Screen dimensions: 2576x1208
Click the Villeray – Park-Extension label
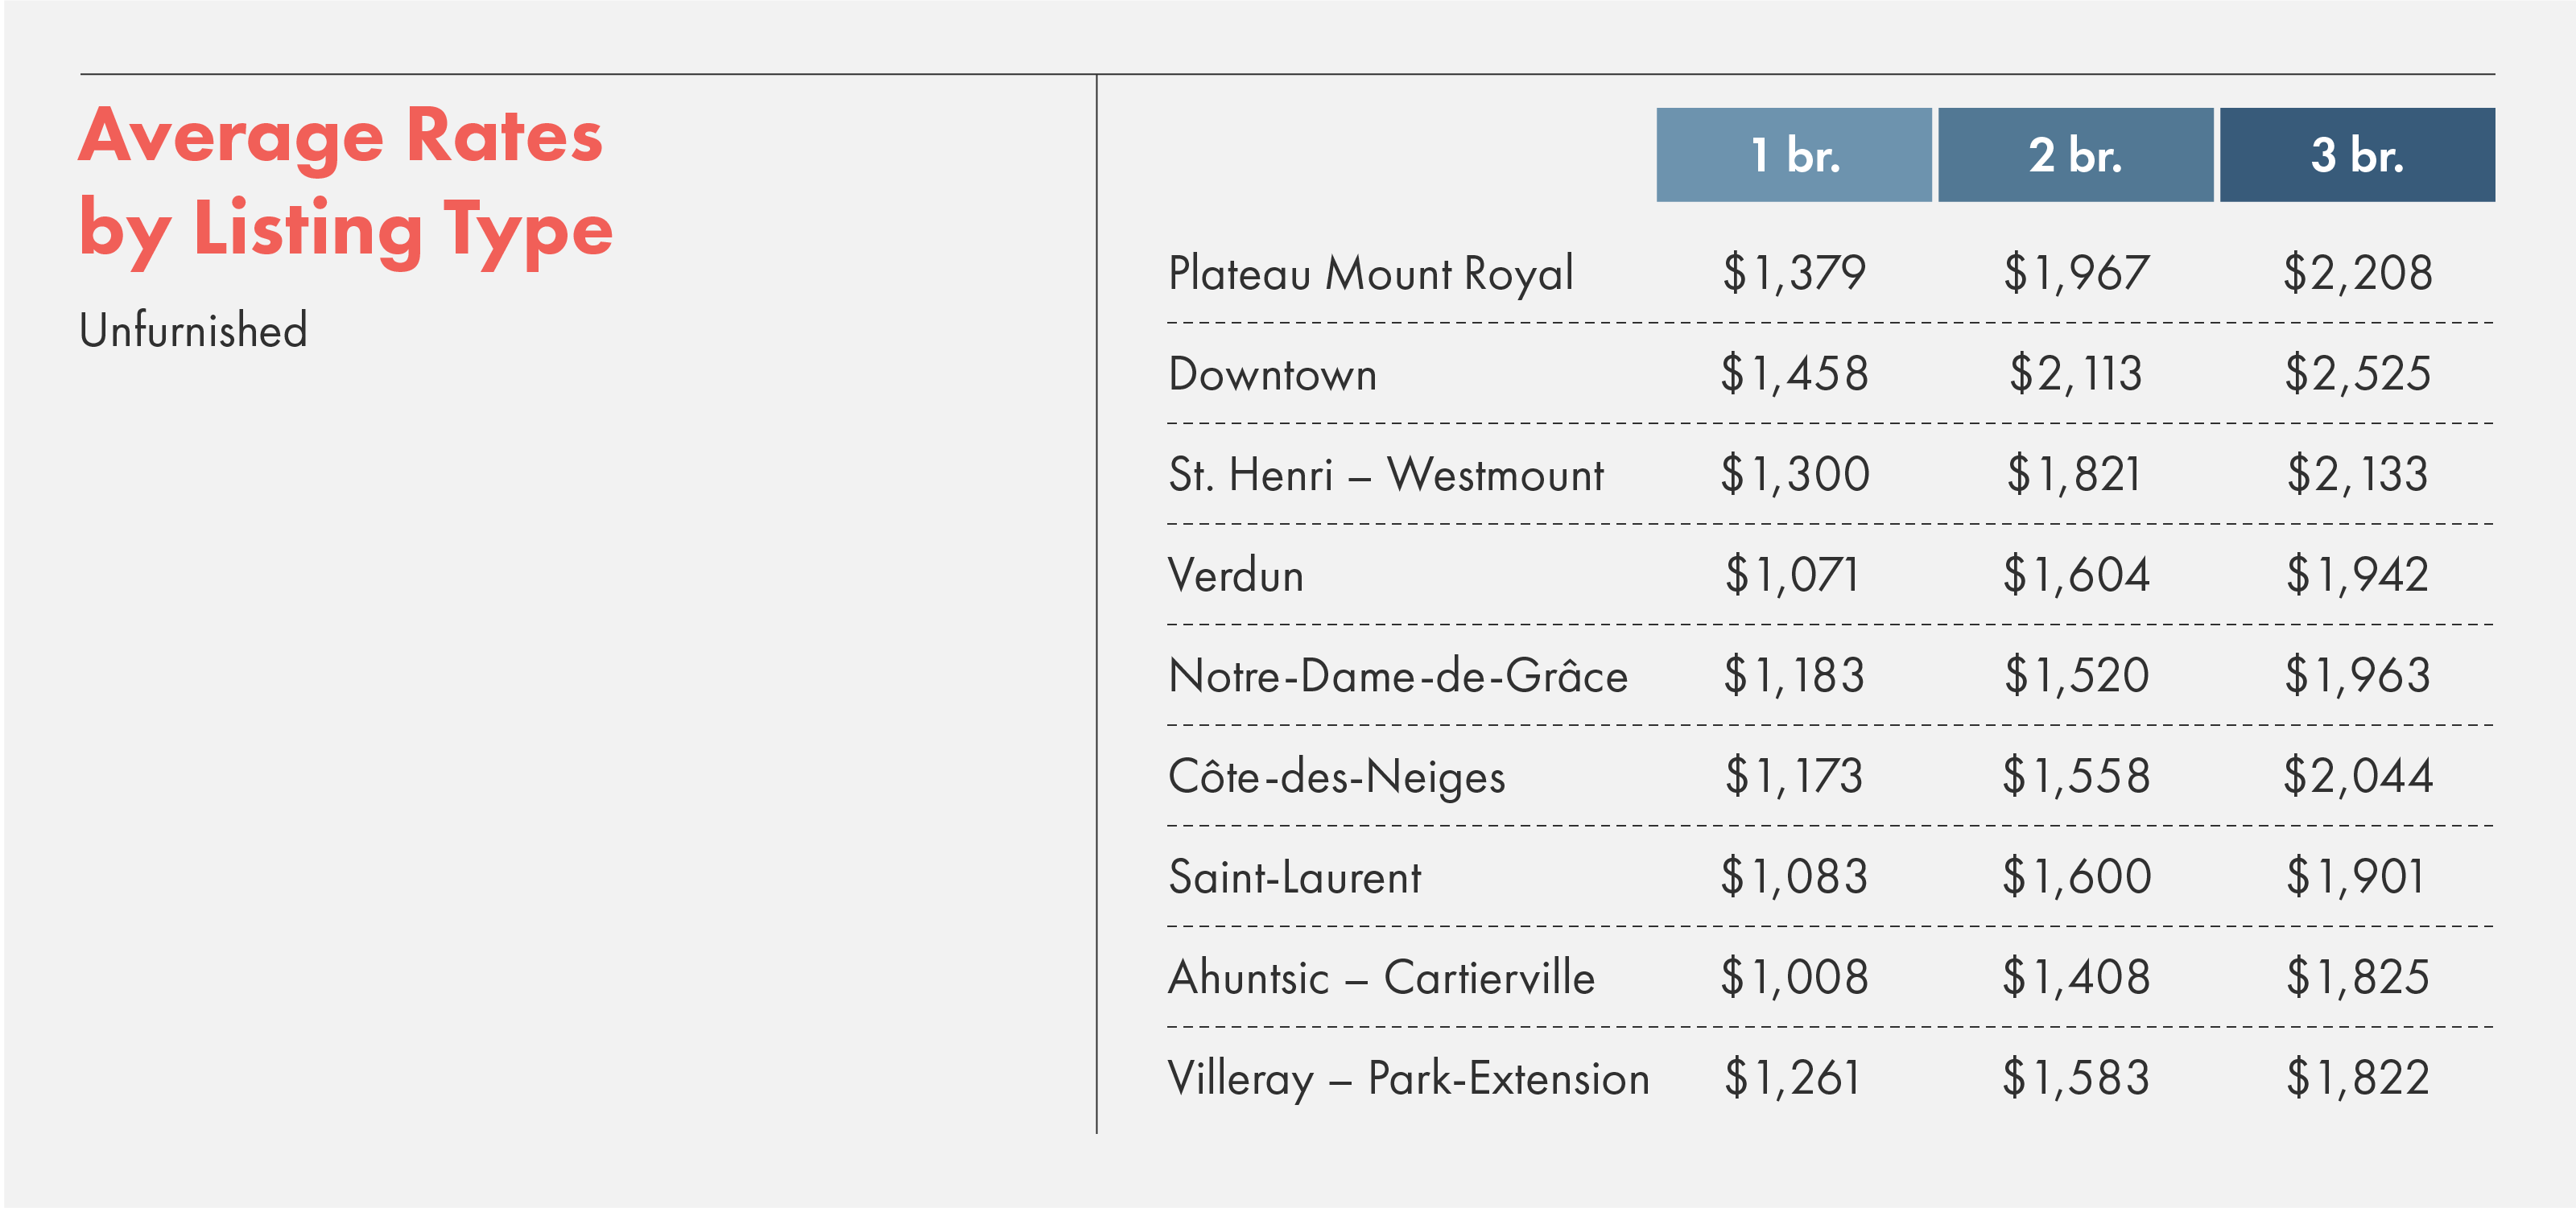(1408, 1078)
